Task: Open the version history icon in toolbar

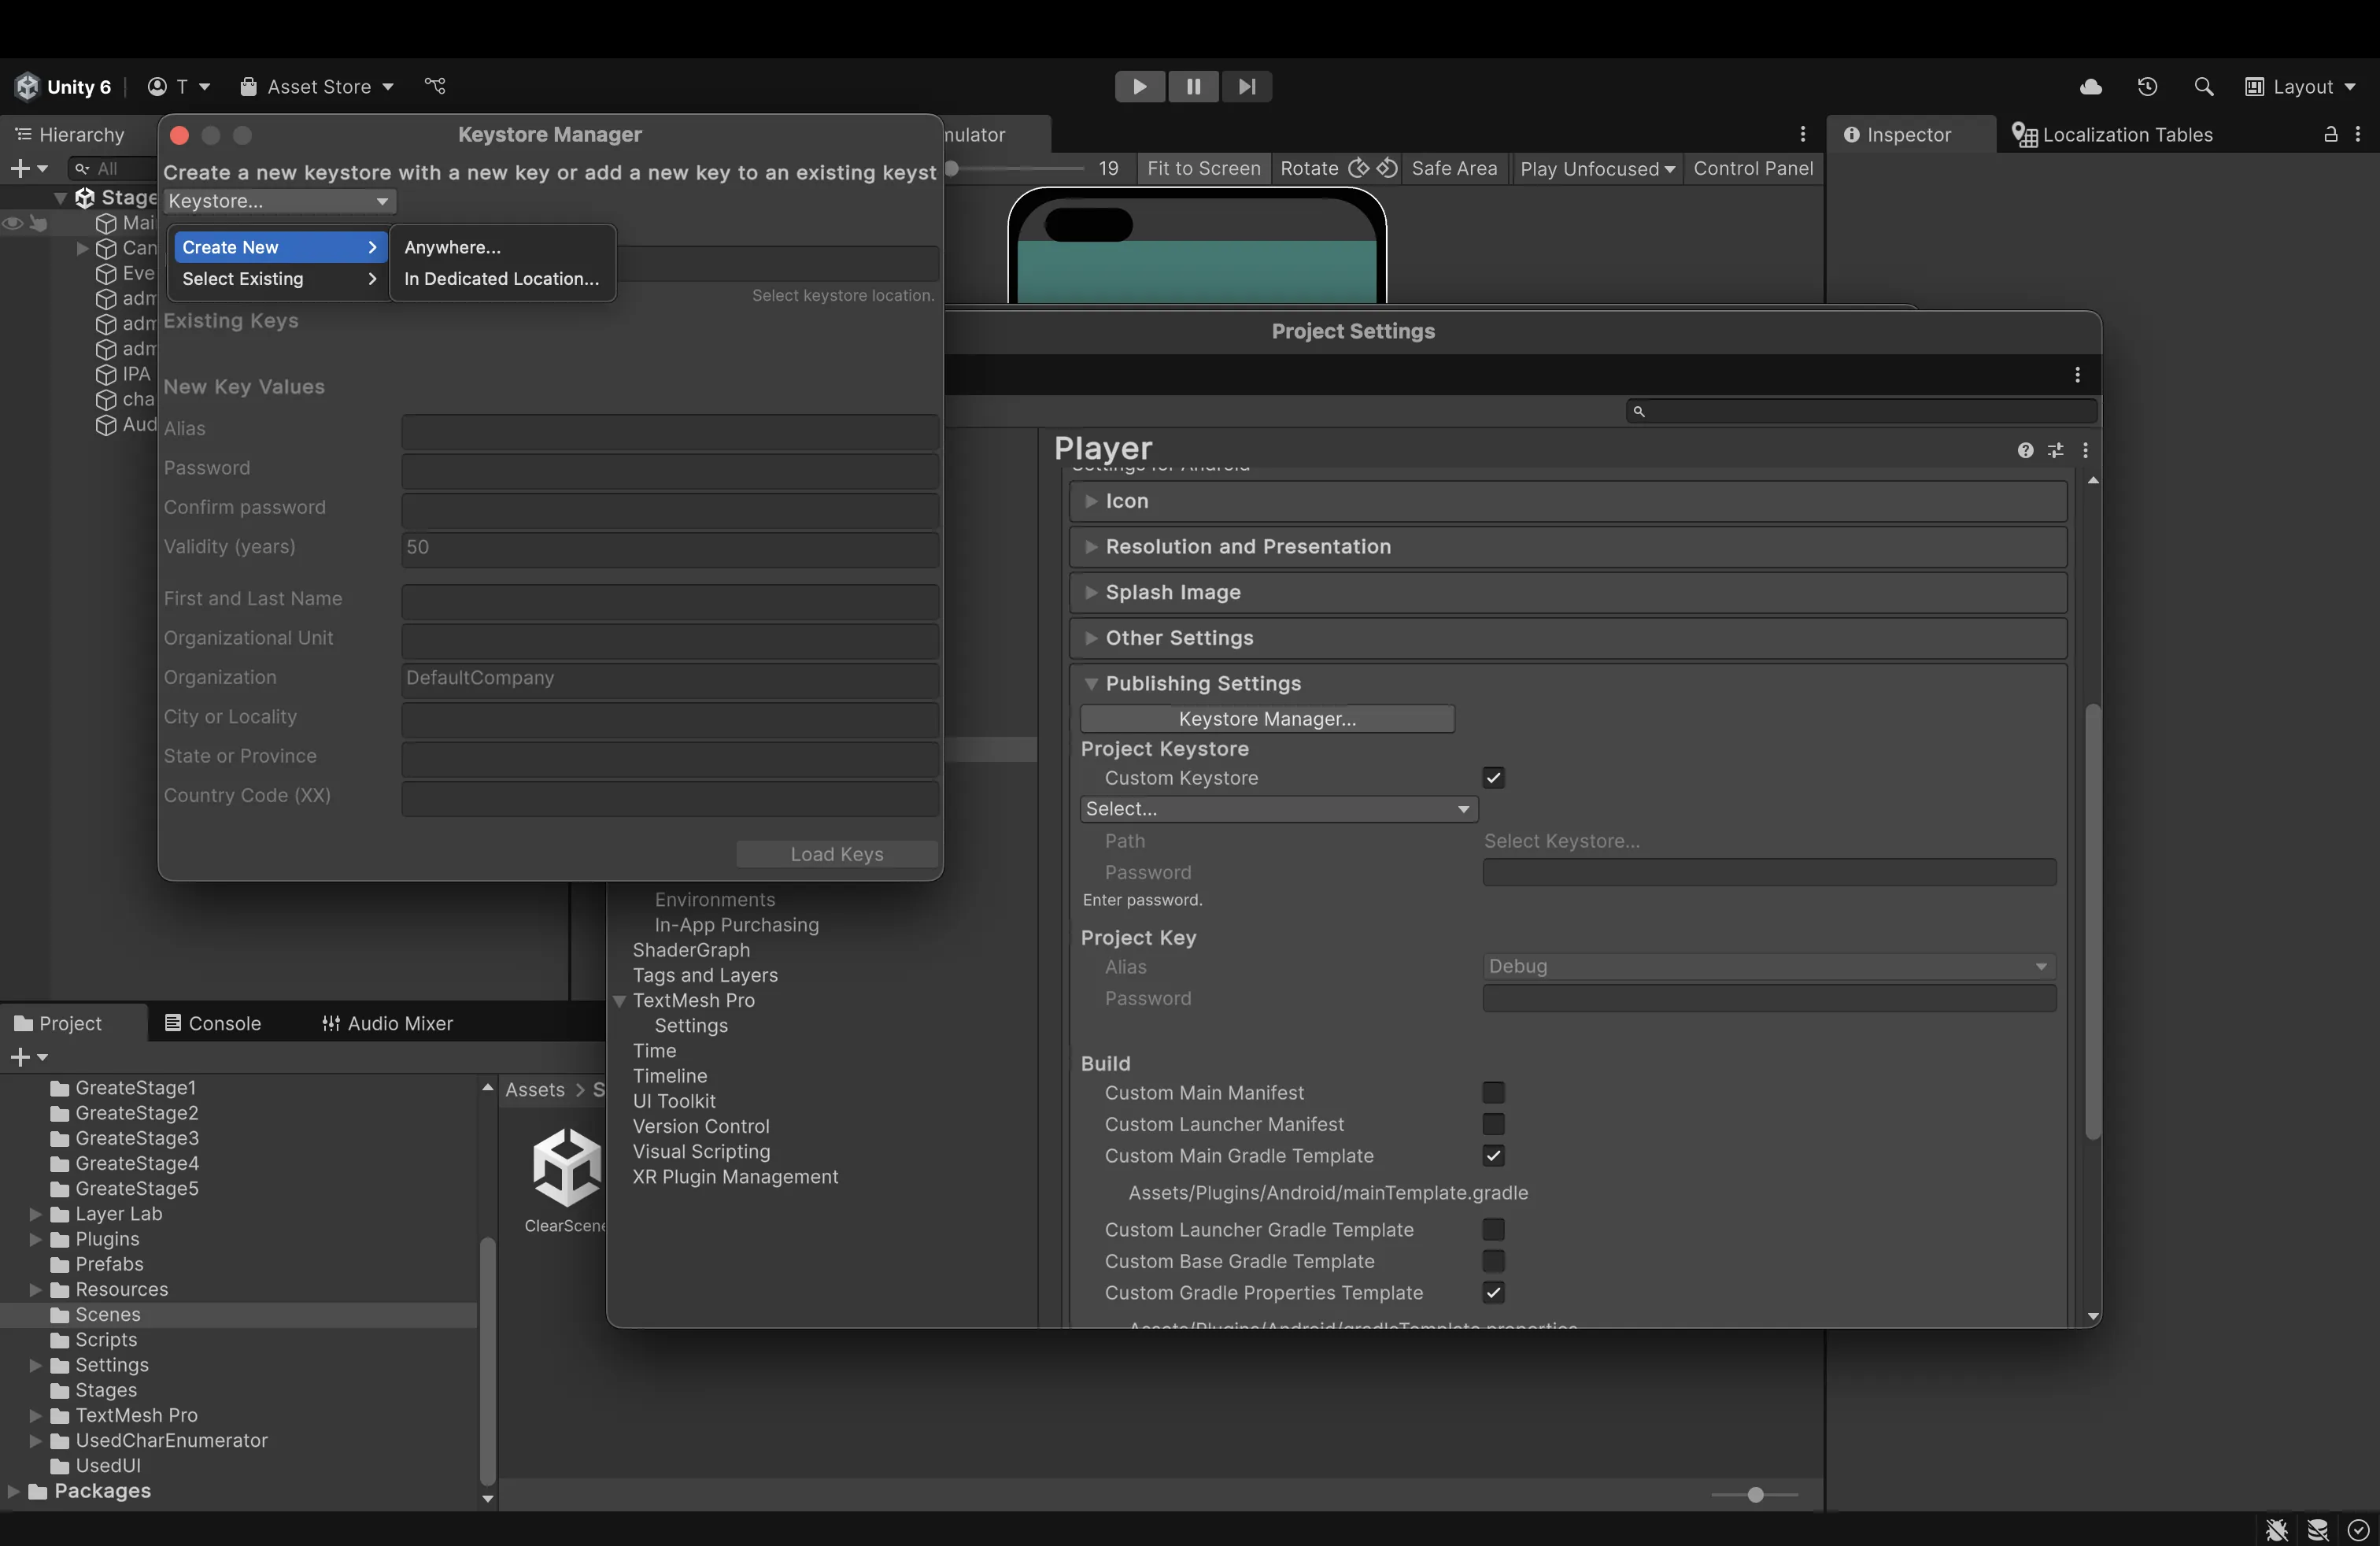Action: coord(2148,87)
